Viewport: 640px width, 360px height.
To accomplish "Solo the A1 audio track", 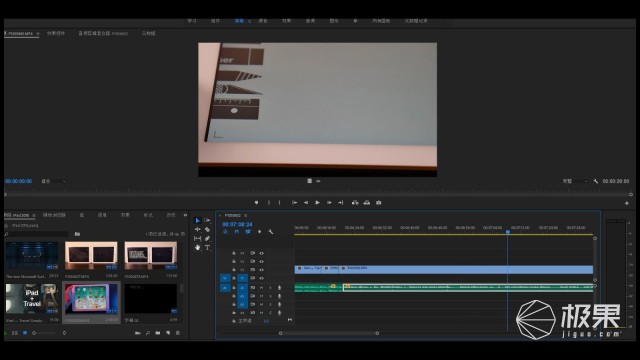I will pyautogui.click(x=270, y=288).
